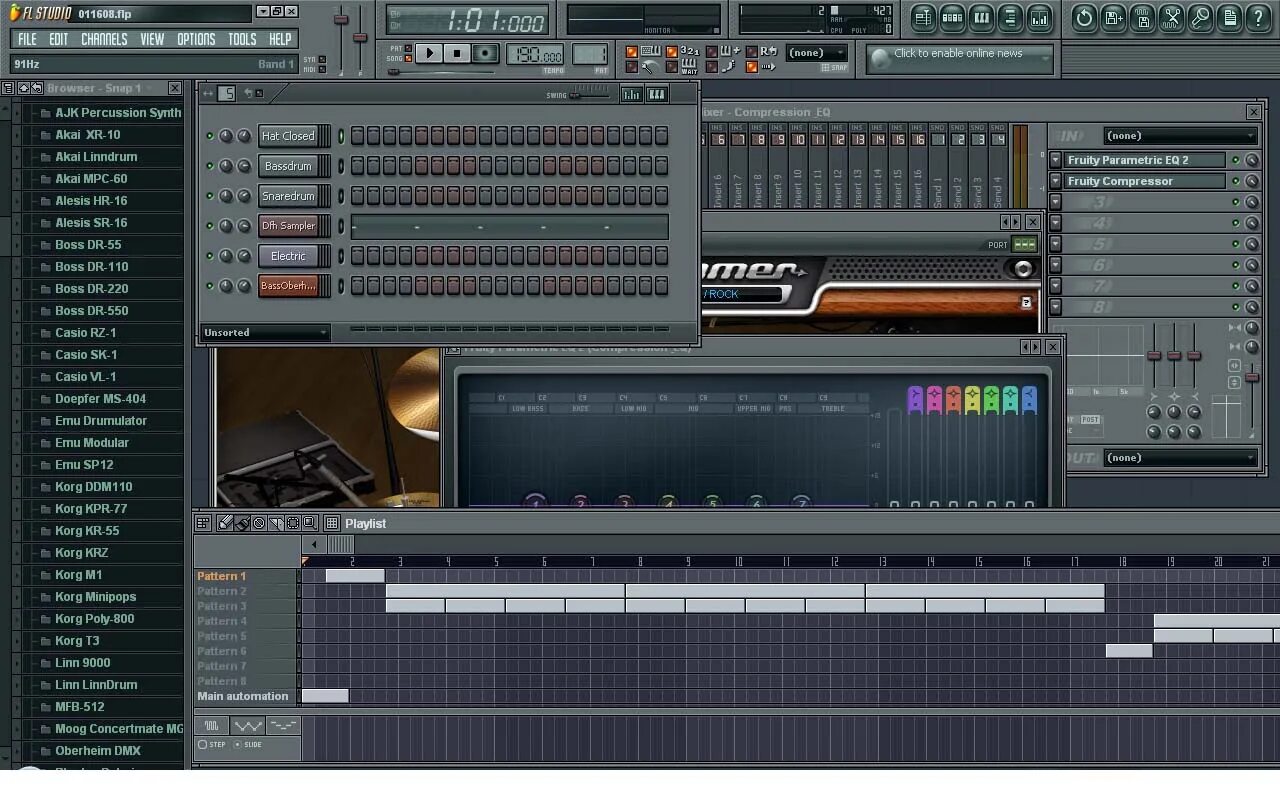This screenshot has height=800, width=1280.
Task: Click the play button in transport
Action: coord(429,53)
